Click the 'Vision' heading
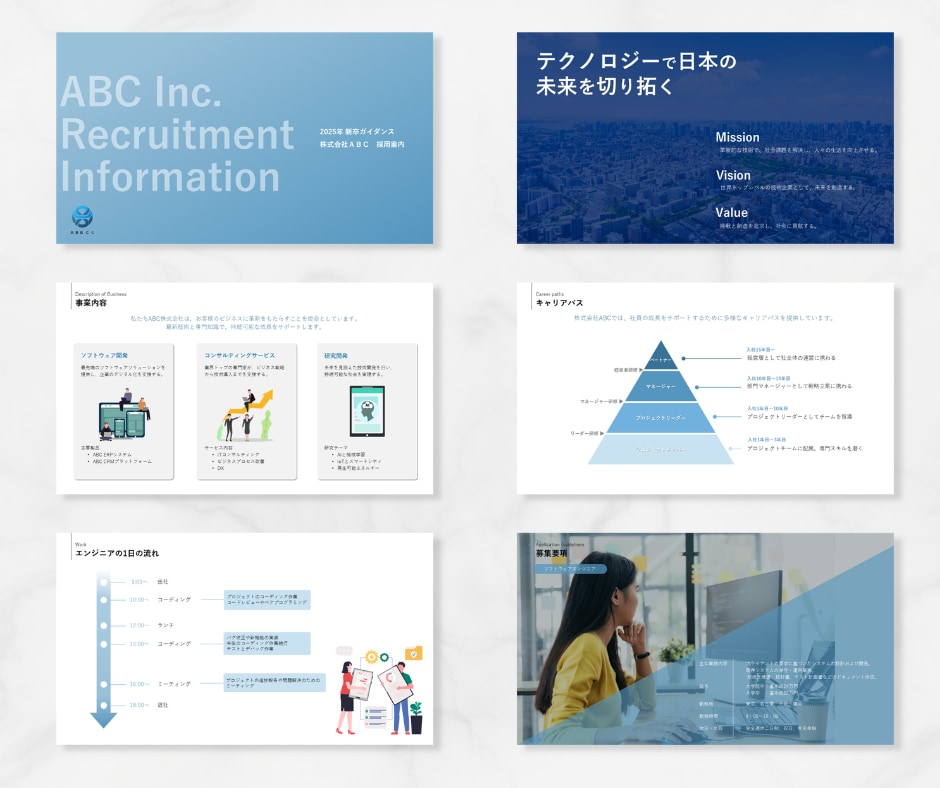 coord(733,175)
